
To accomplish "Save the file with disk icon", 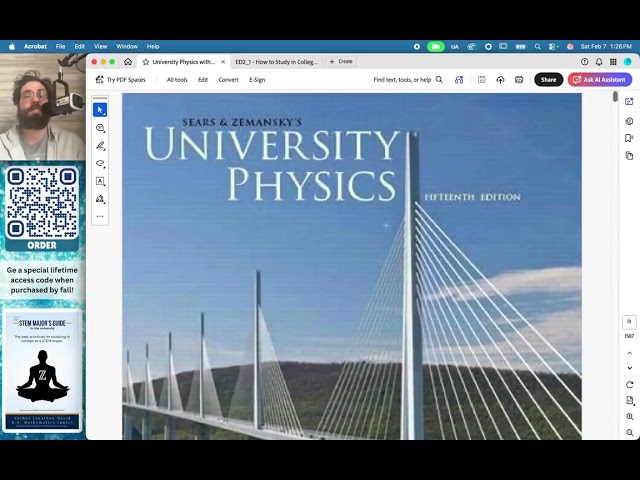I will tap(482, 80).
